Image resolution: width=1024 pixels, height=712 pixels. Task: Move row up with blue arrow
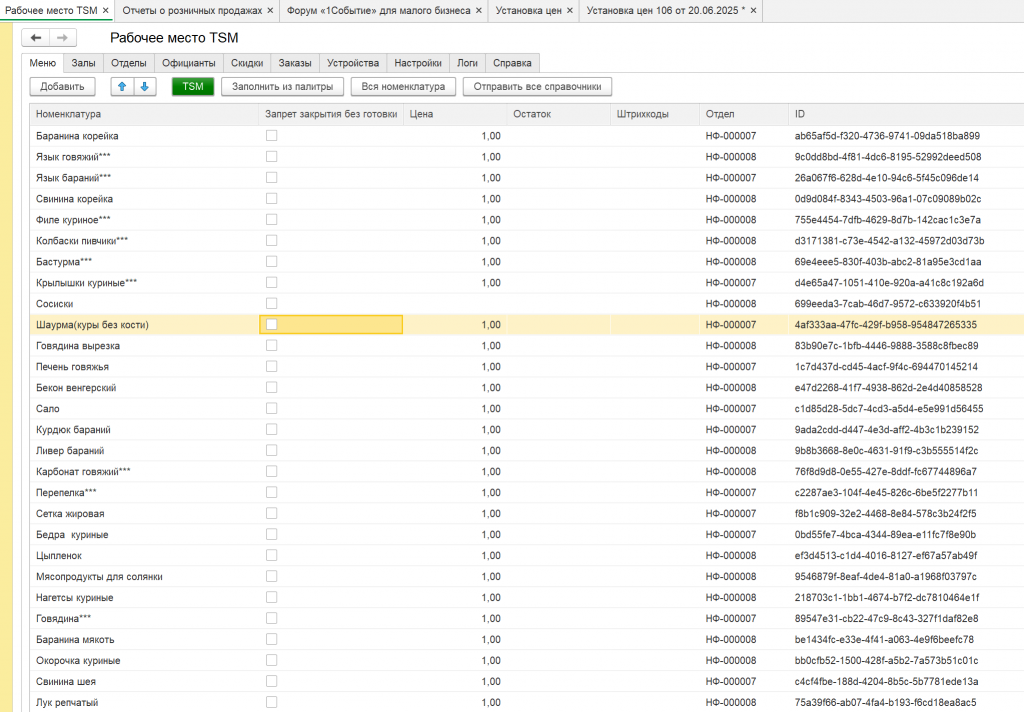(122, 86)
